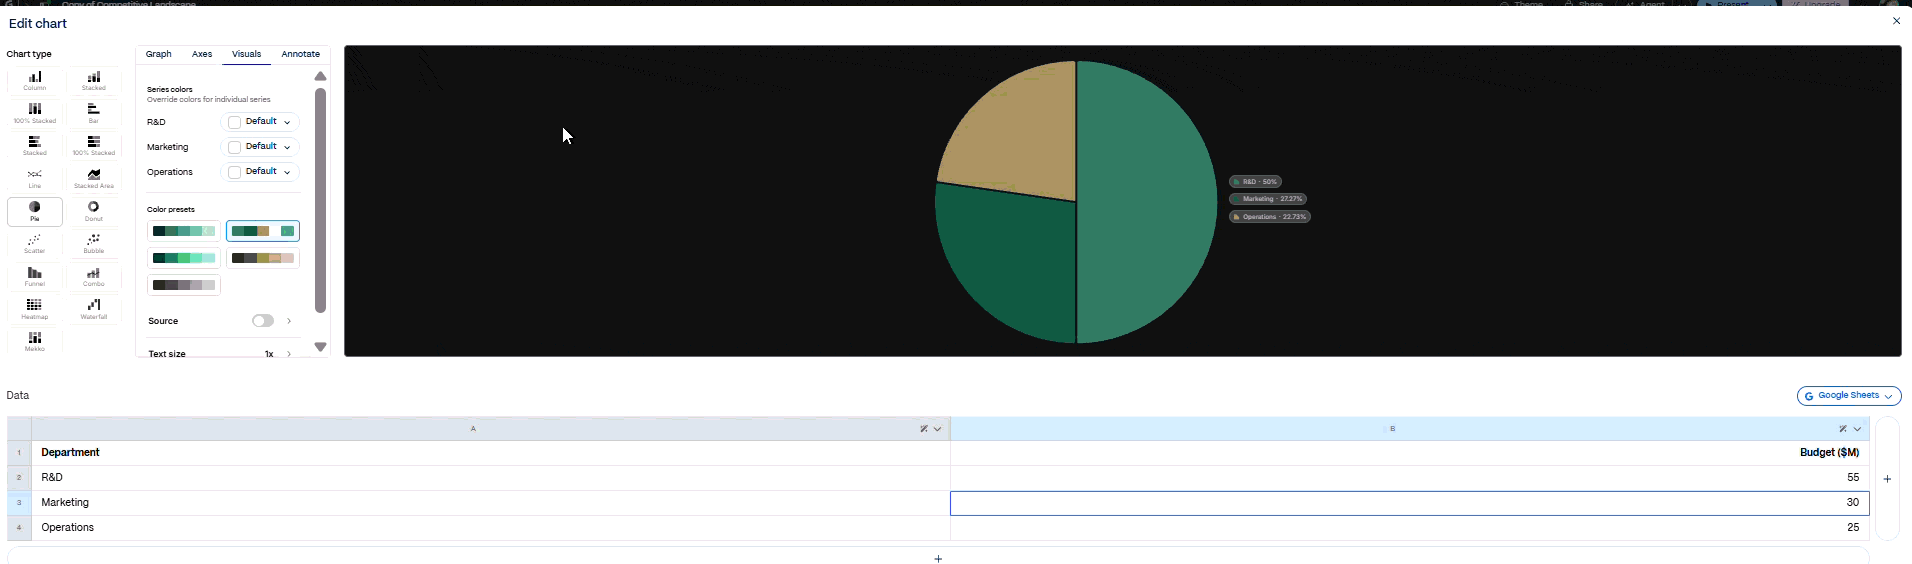The width and height of the screenshot is (1912, 564).
Task: Click the Visuals panel scrollbar thumb
Action: coord(320,200)
